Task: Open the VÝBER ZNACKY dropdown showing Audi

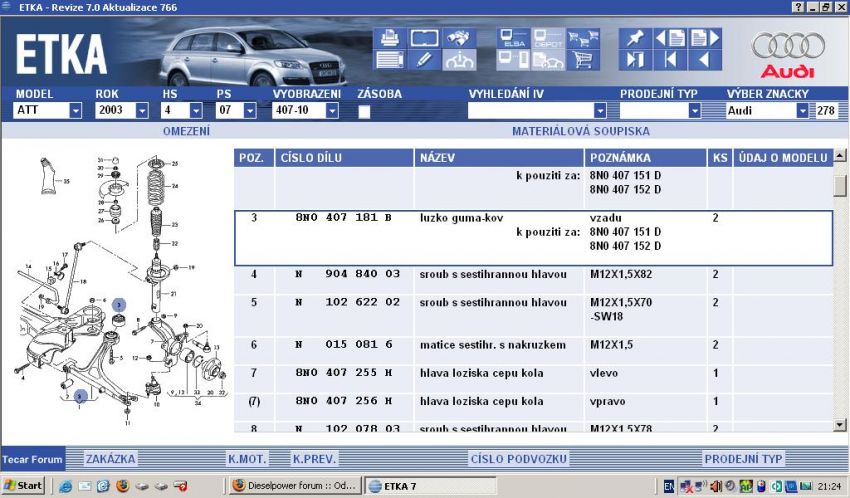Action: point(802,111)
